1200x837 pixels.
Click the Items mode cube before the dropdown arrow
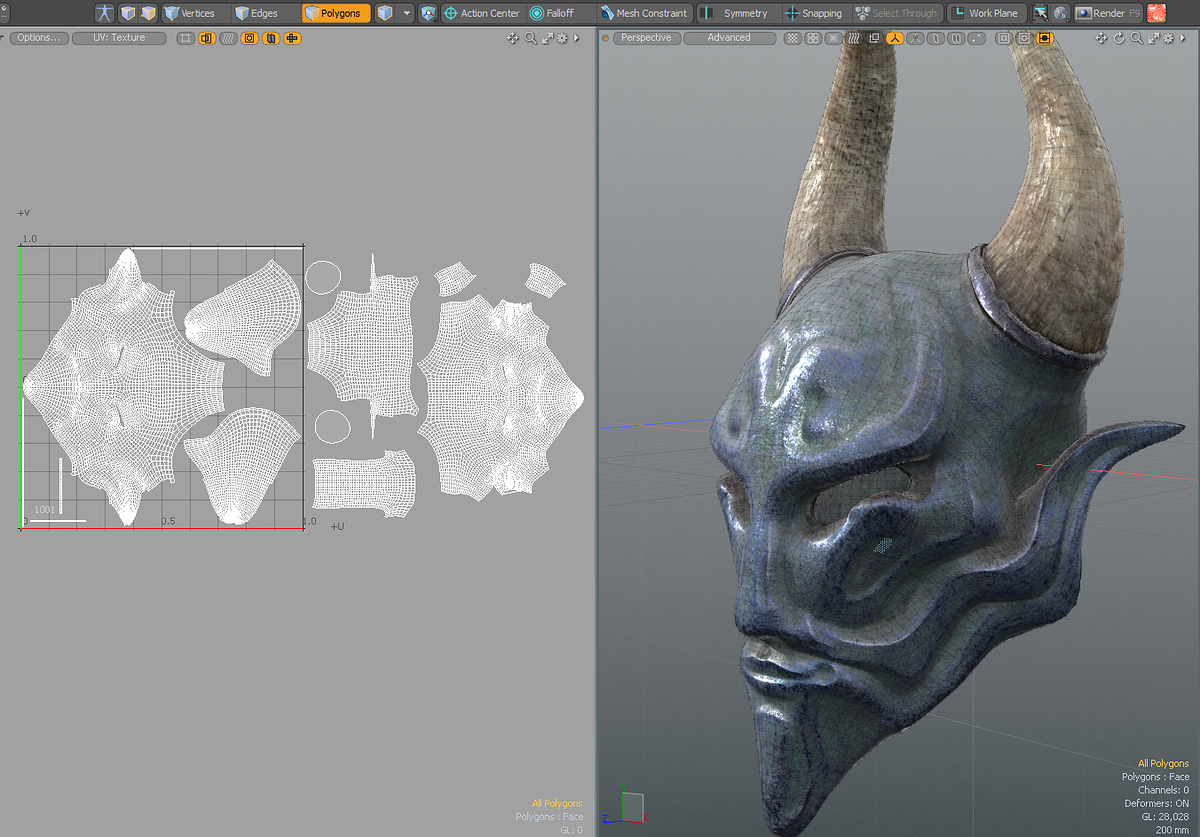[384, 13]
